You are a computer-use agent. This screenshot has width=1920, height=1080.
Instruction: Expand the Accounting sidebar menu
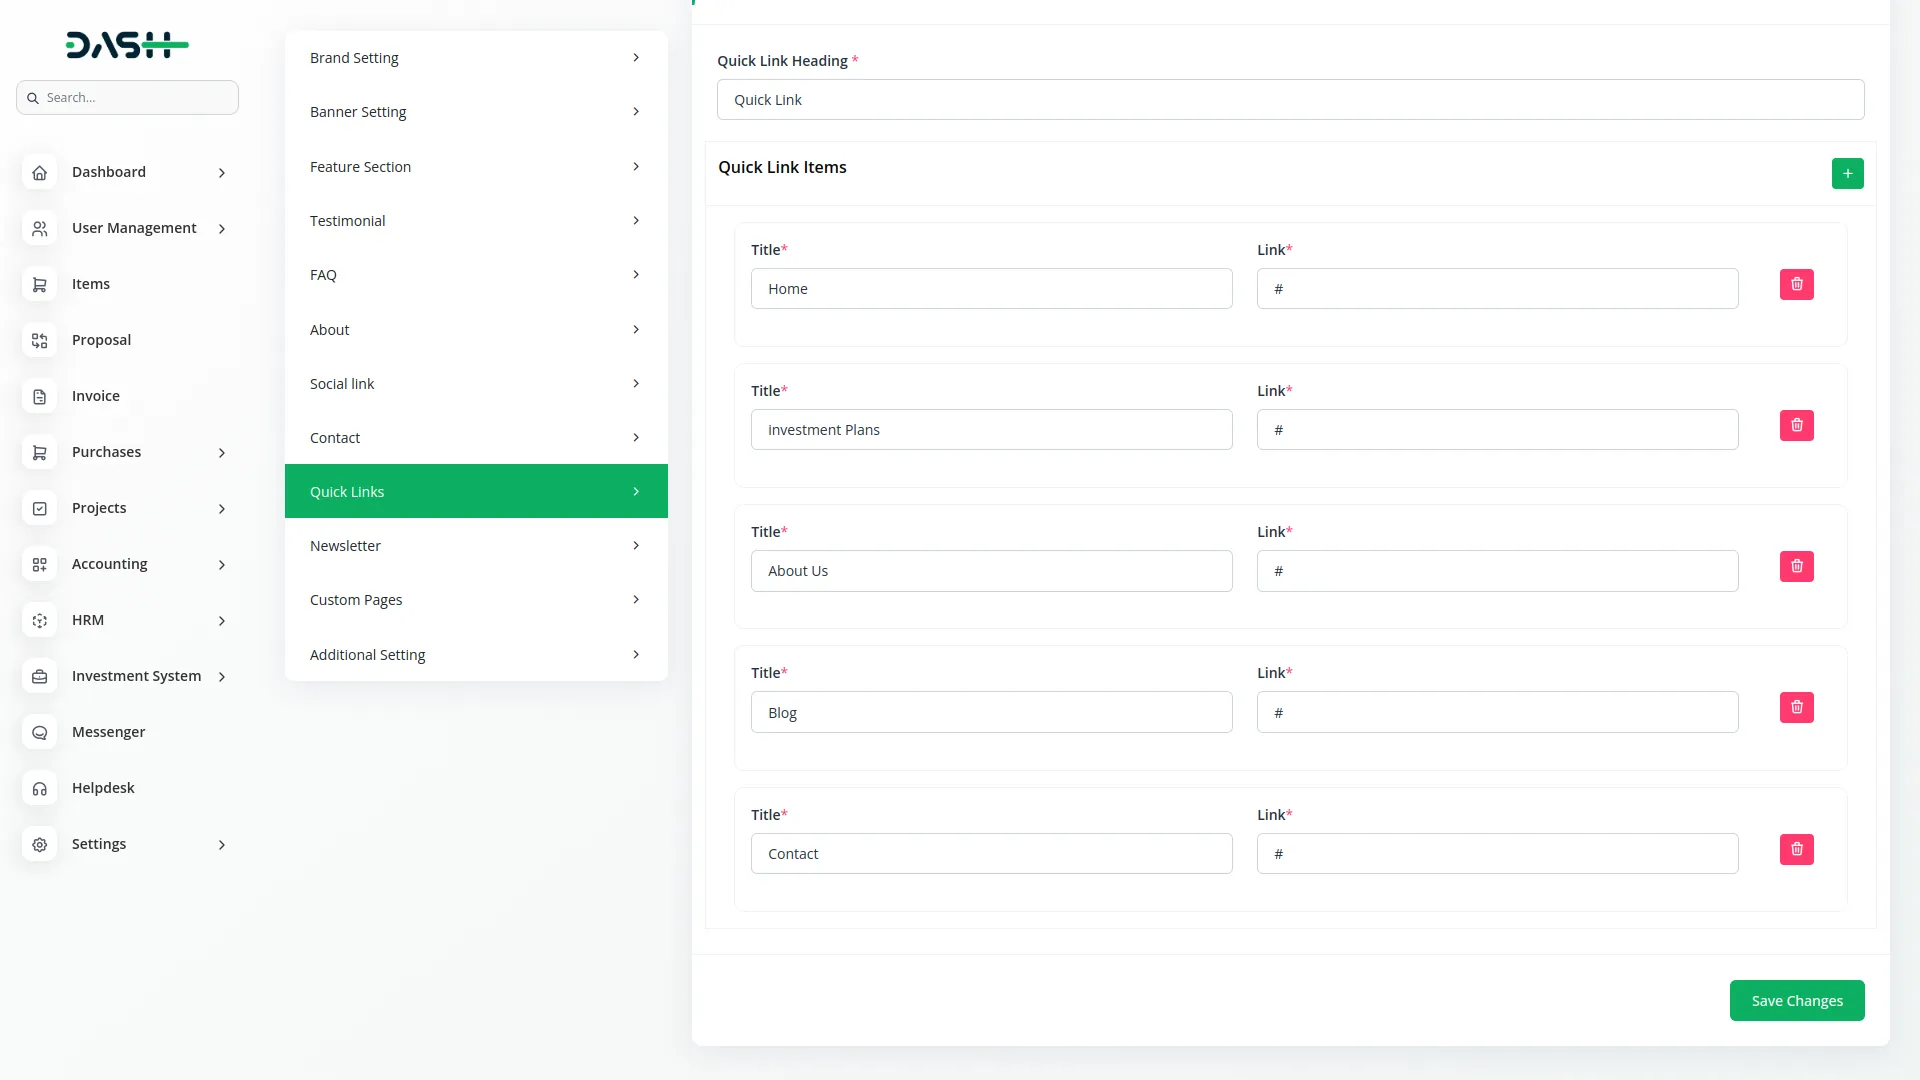222,565
